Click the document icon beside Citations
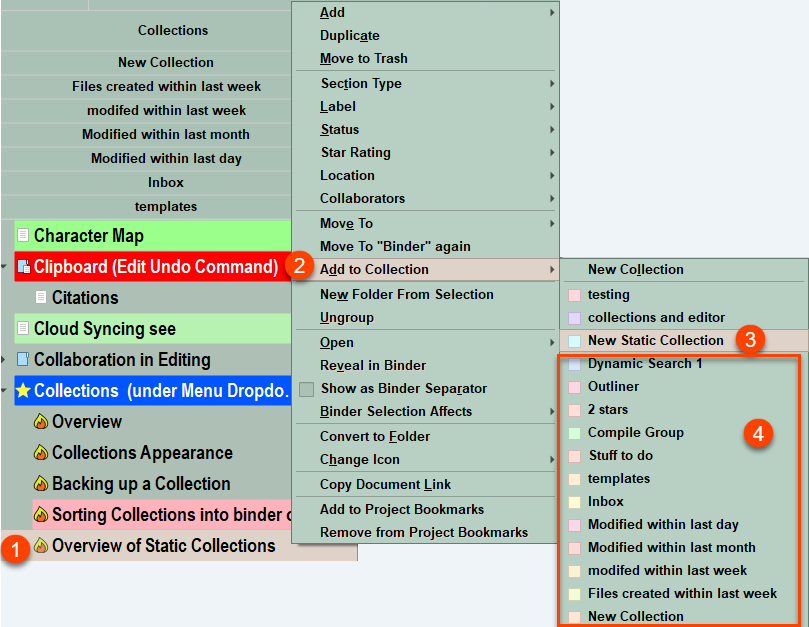Viewport: 809px width, 627px height. point(39,297)
